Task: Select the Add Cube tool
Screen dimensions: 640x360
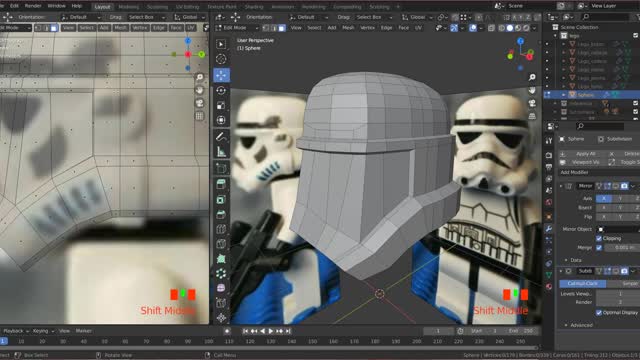Action: pos(221,168)
